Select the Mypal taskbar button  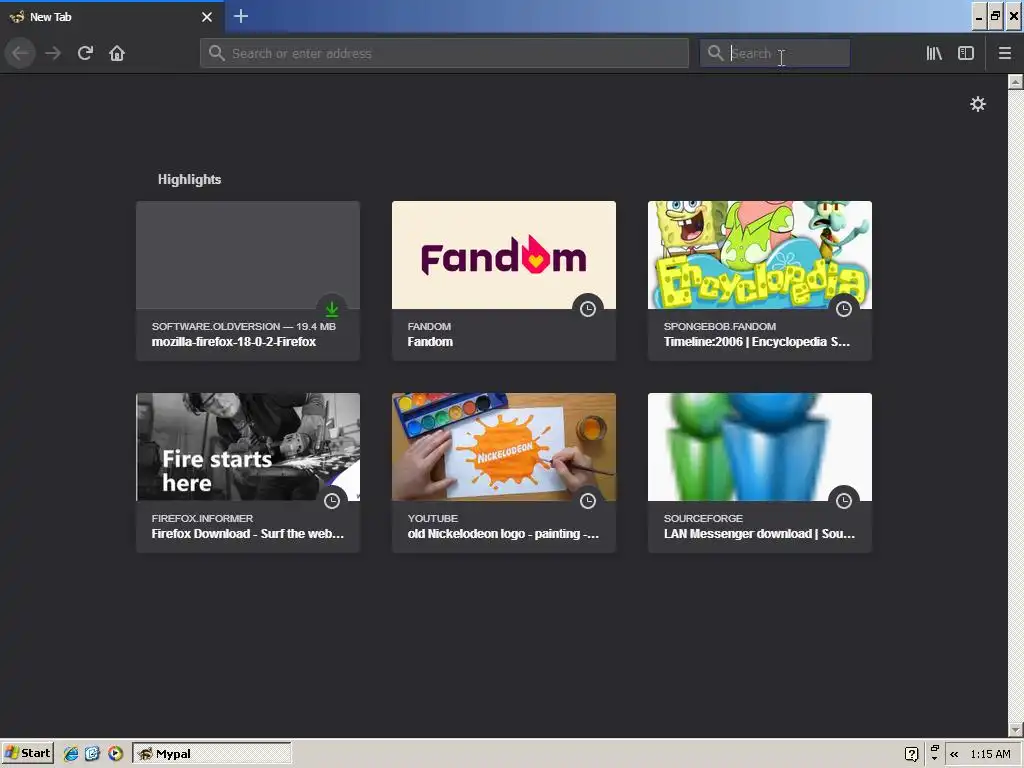212,754
